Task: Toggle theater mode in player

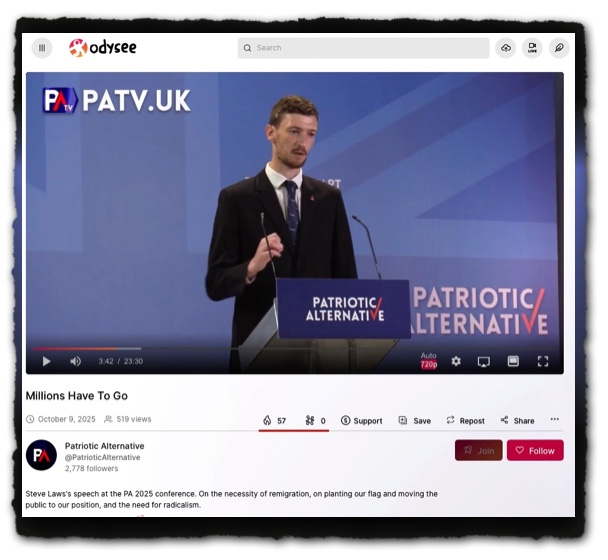Action: click(x=513, y=361)
